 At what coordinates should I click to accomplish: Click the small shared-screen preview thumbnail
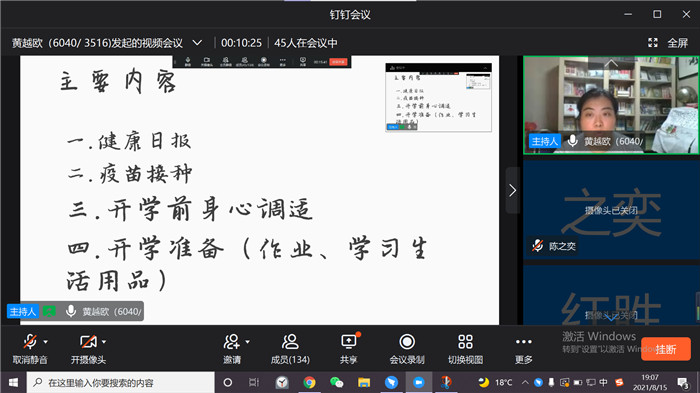tap(438, 97)
